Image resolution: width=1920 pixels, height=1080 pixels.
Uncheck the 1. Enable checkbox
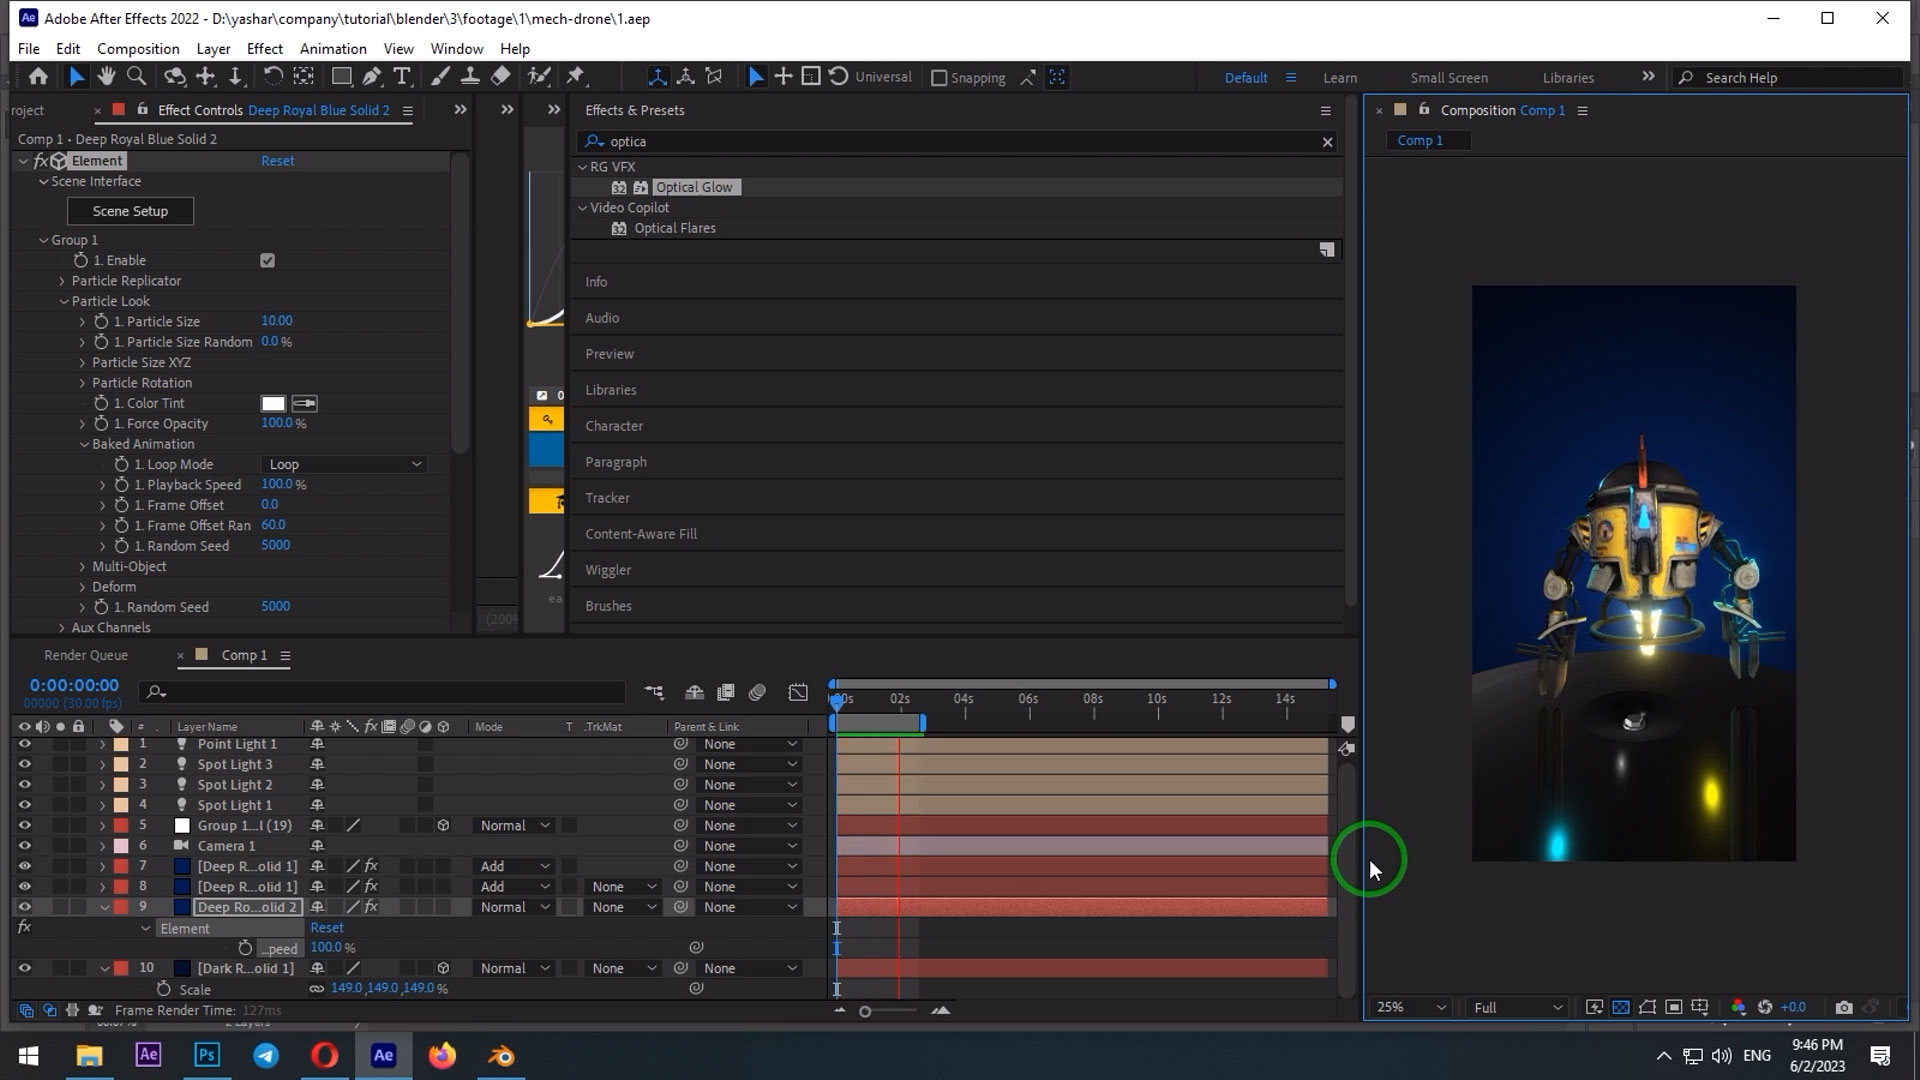(267, 260)
